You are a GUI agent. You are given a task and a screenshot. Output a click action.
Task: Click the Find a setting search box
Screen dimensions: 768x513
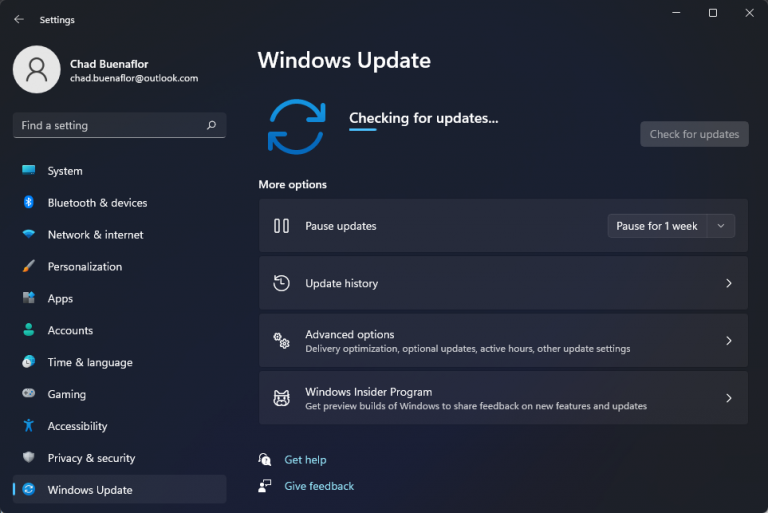(120, 125)
